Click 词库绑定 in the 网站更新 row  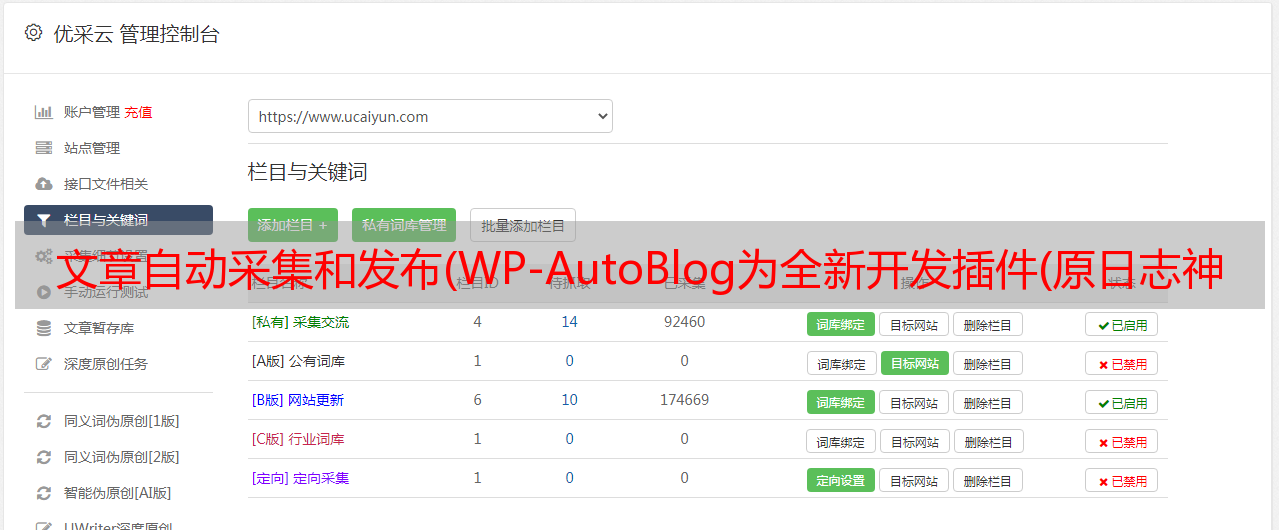(x=841, y=402)
